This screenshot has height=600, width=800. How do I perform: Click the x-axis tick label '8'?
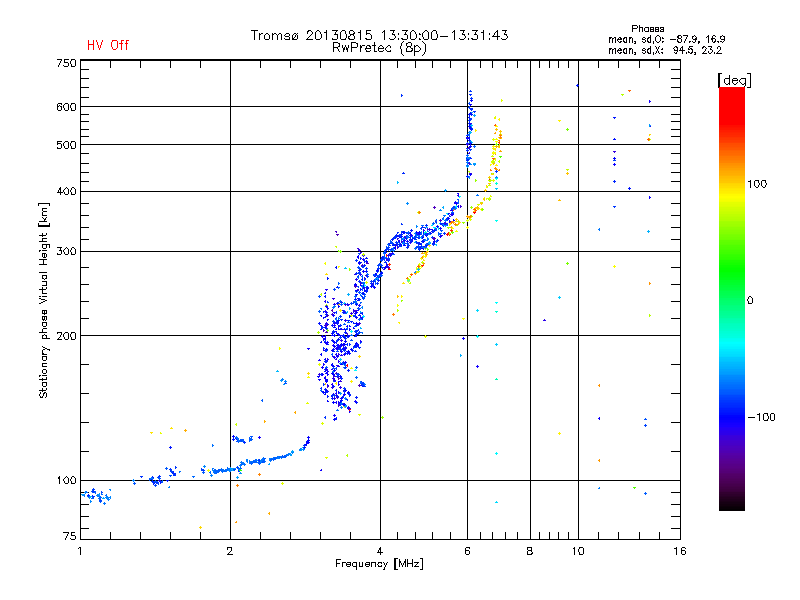[x=530, y=551]
